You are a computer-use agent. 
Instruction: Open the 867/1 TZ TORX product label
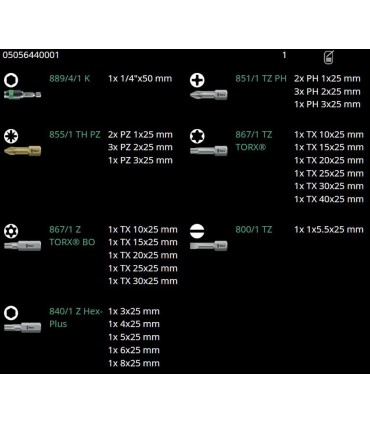(x=254, y=141)
